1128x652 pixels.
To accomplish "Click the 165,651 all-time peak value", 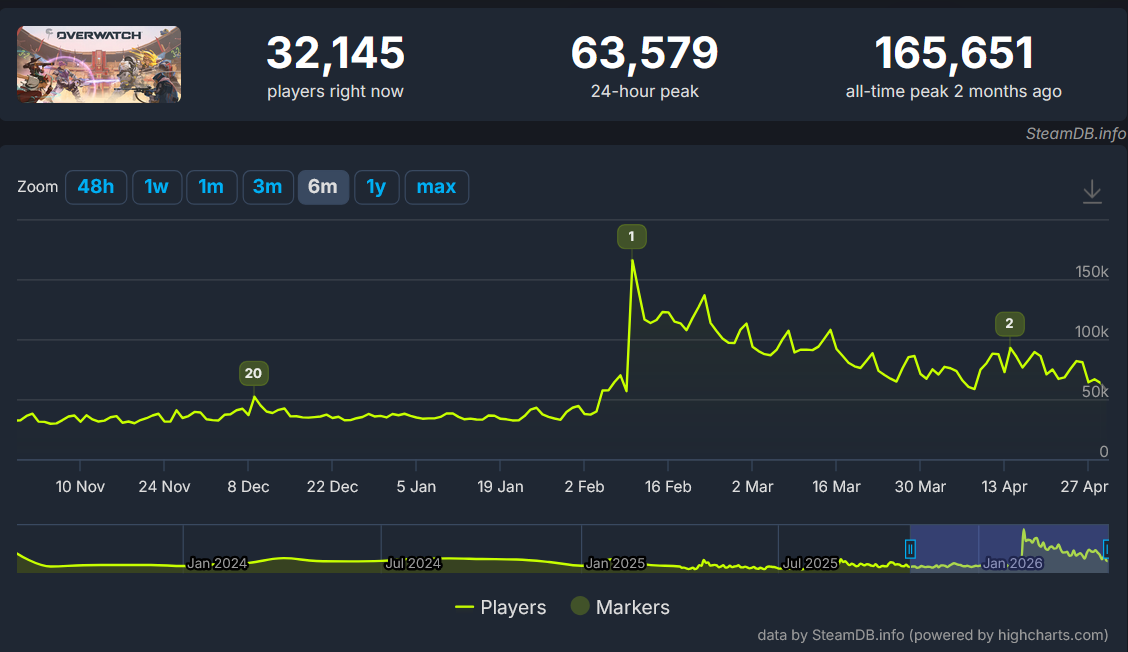I will pos(954,53).
